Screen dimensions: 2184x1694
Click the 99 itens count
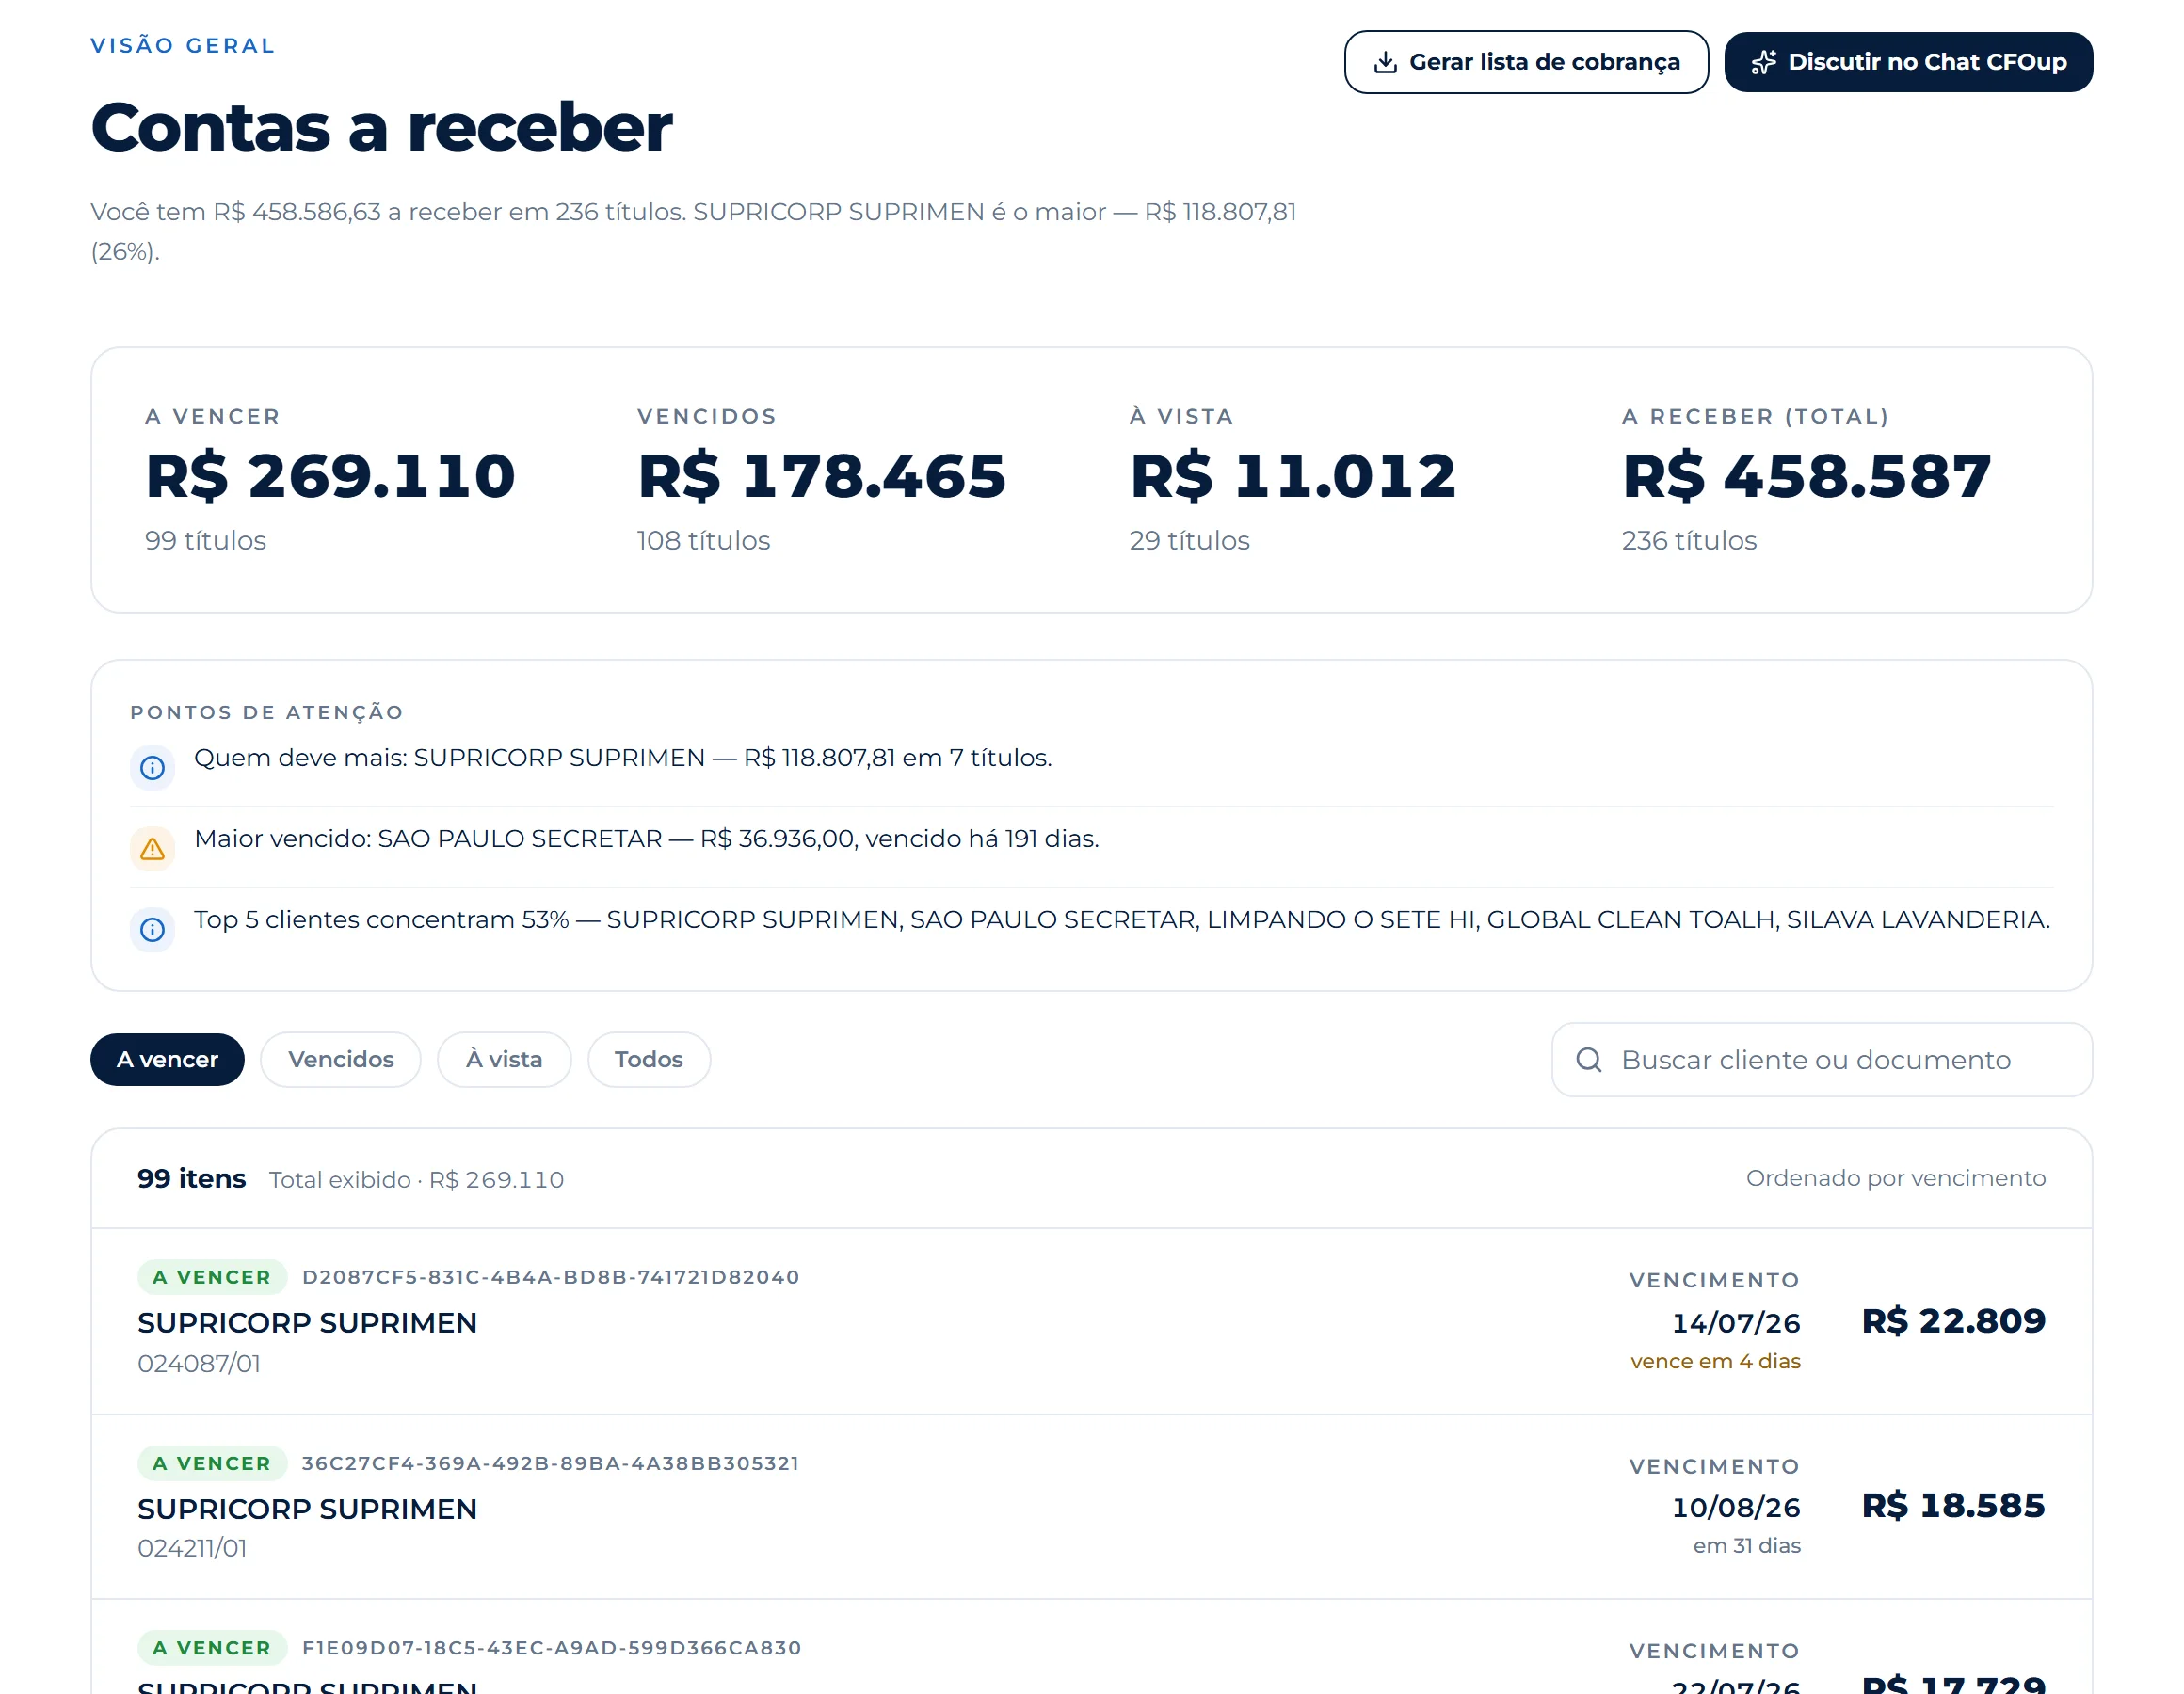[x=191, y=1179]
